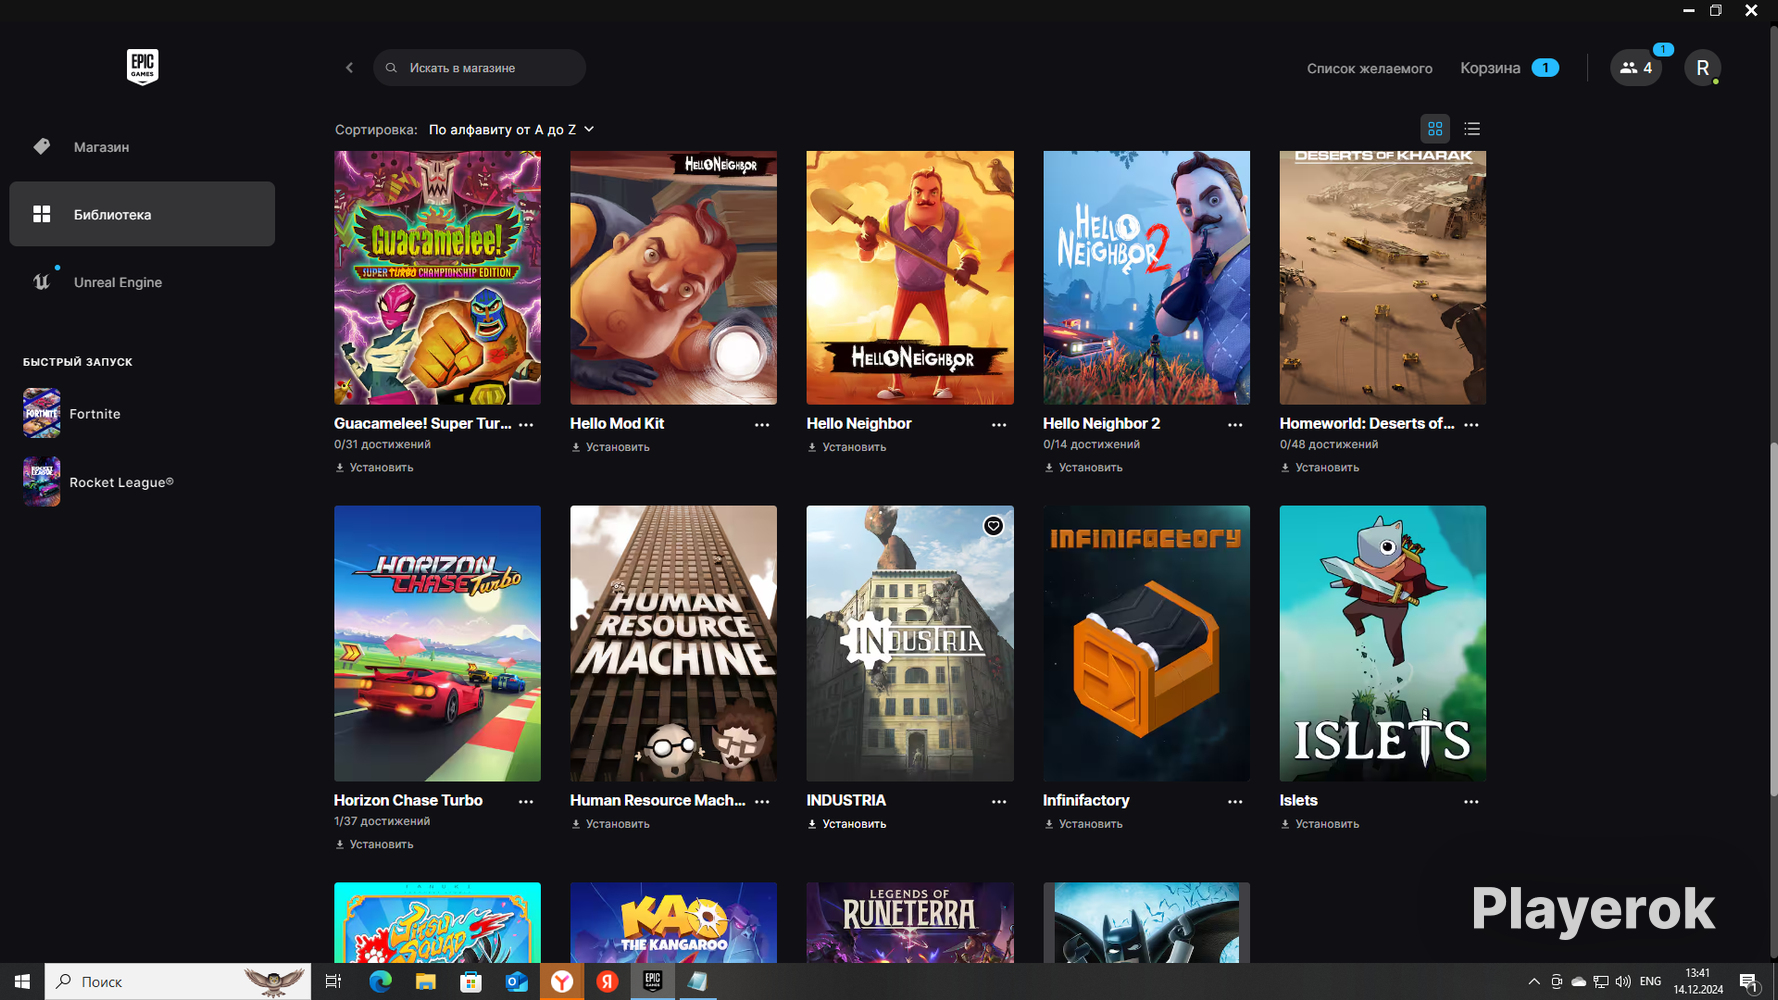Viewport: 1778px width, 1000px height.
Task: Open the friends list icon
Action: (x=1636, y=68)
